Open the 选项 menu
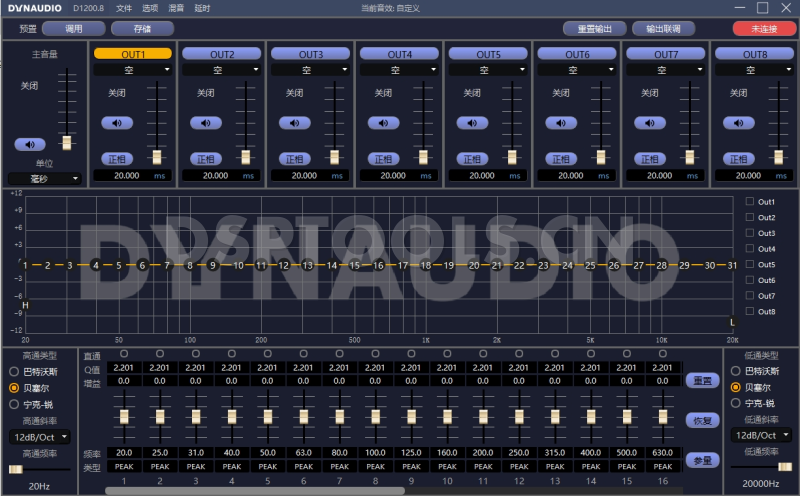The image size is (800, 496). point(150,8)
